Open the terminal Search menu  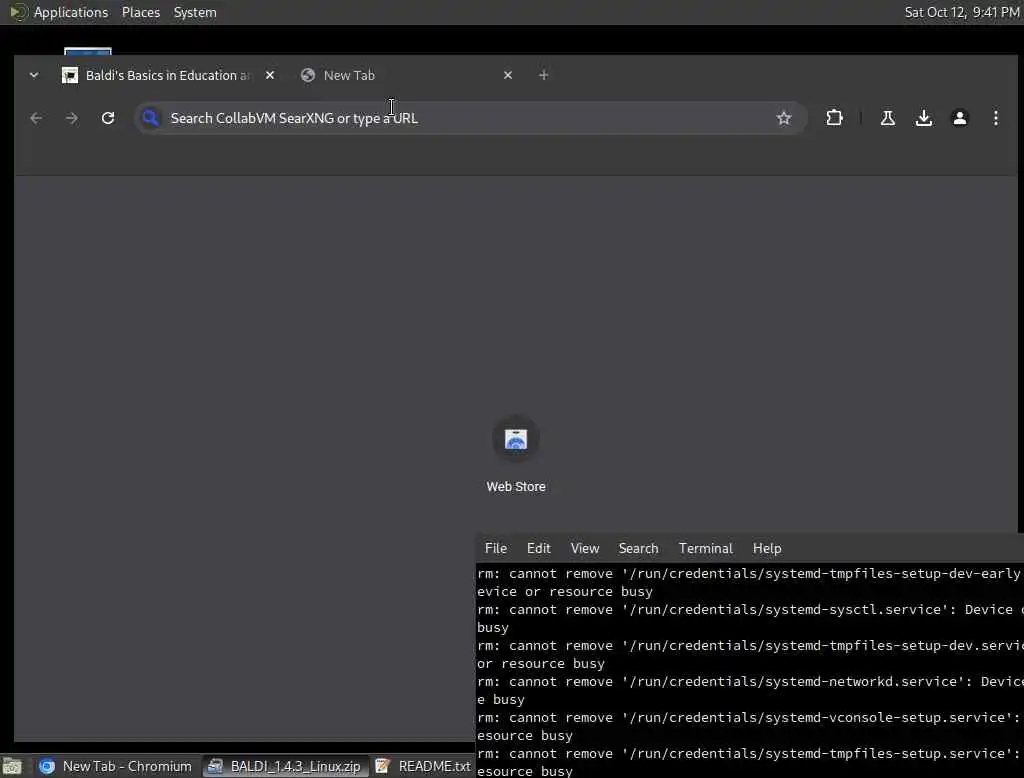tap(638, 548)
